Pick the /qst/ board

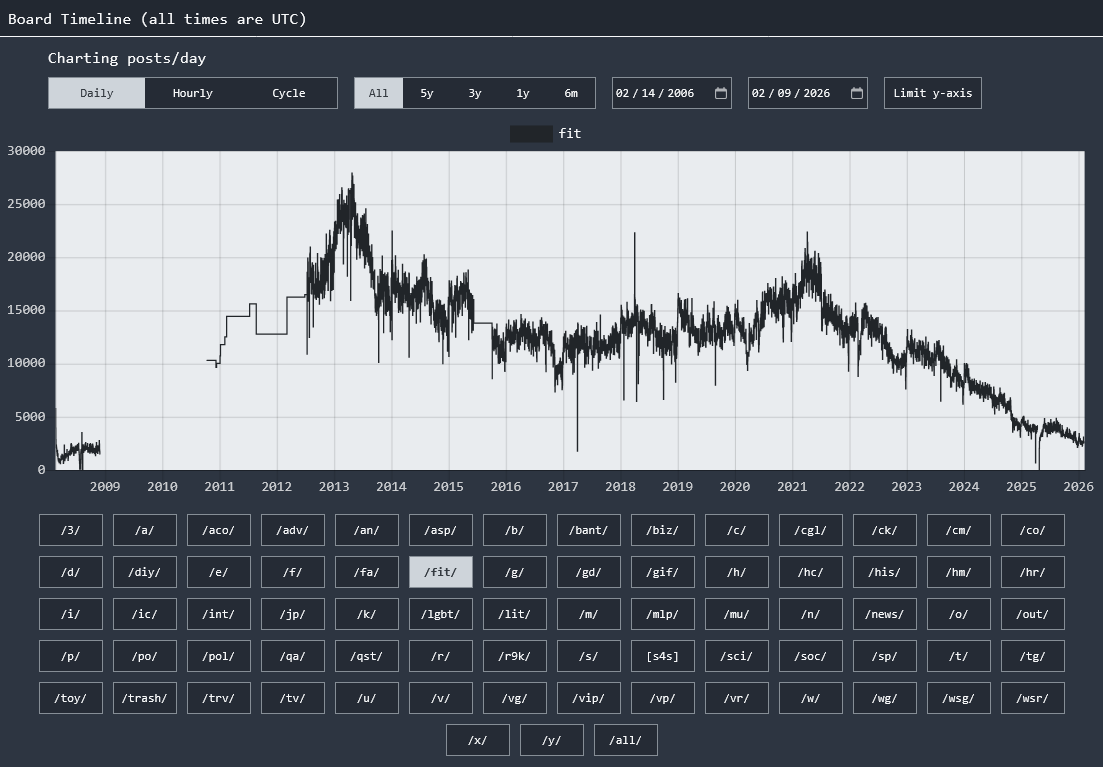[x=367, y=657]
